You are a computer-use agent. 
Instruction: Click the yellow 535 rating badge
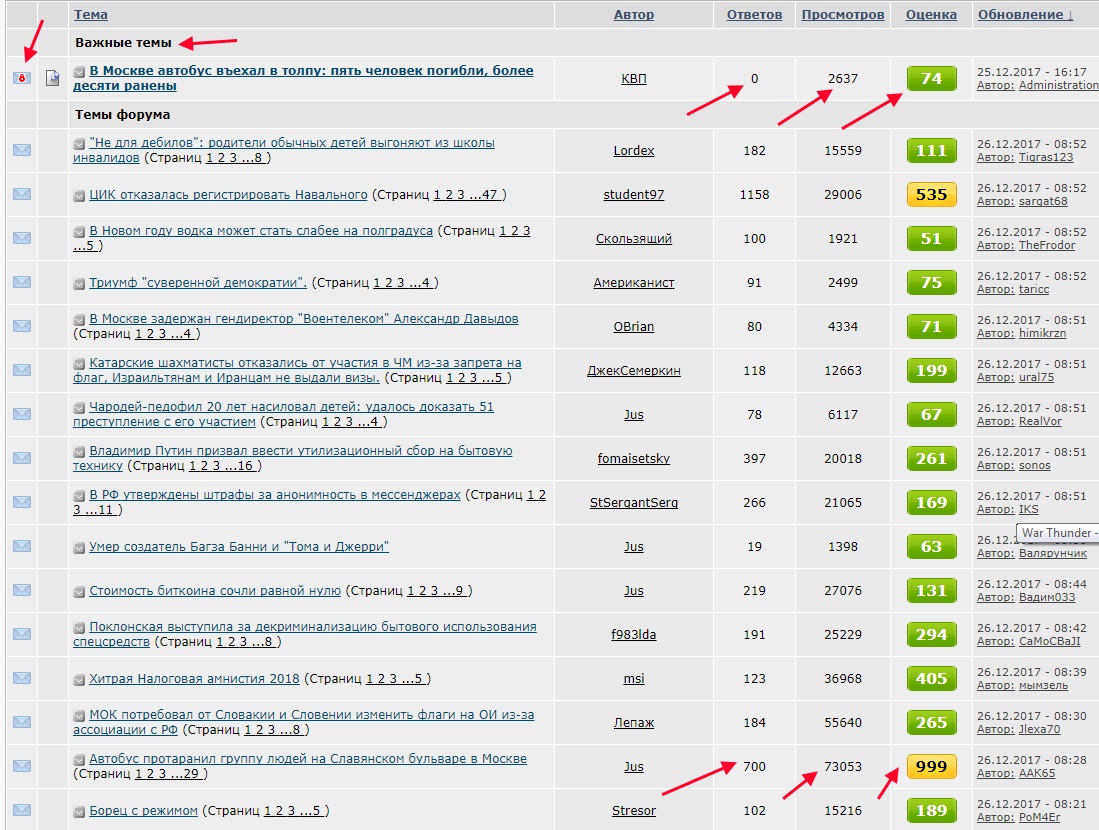tap(931, 194)
